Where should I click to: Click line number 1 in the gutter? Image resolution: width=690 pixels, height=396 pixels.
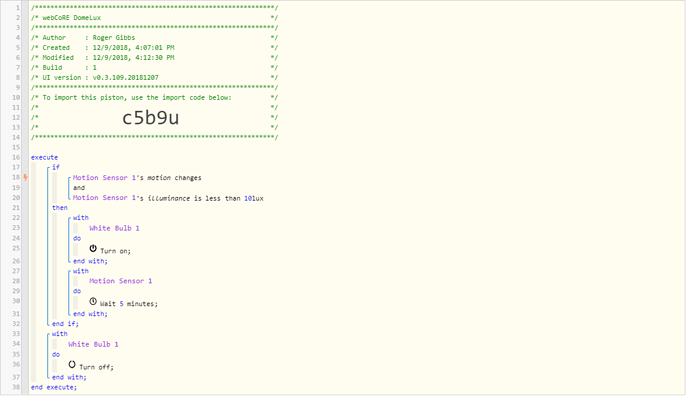18,8
